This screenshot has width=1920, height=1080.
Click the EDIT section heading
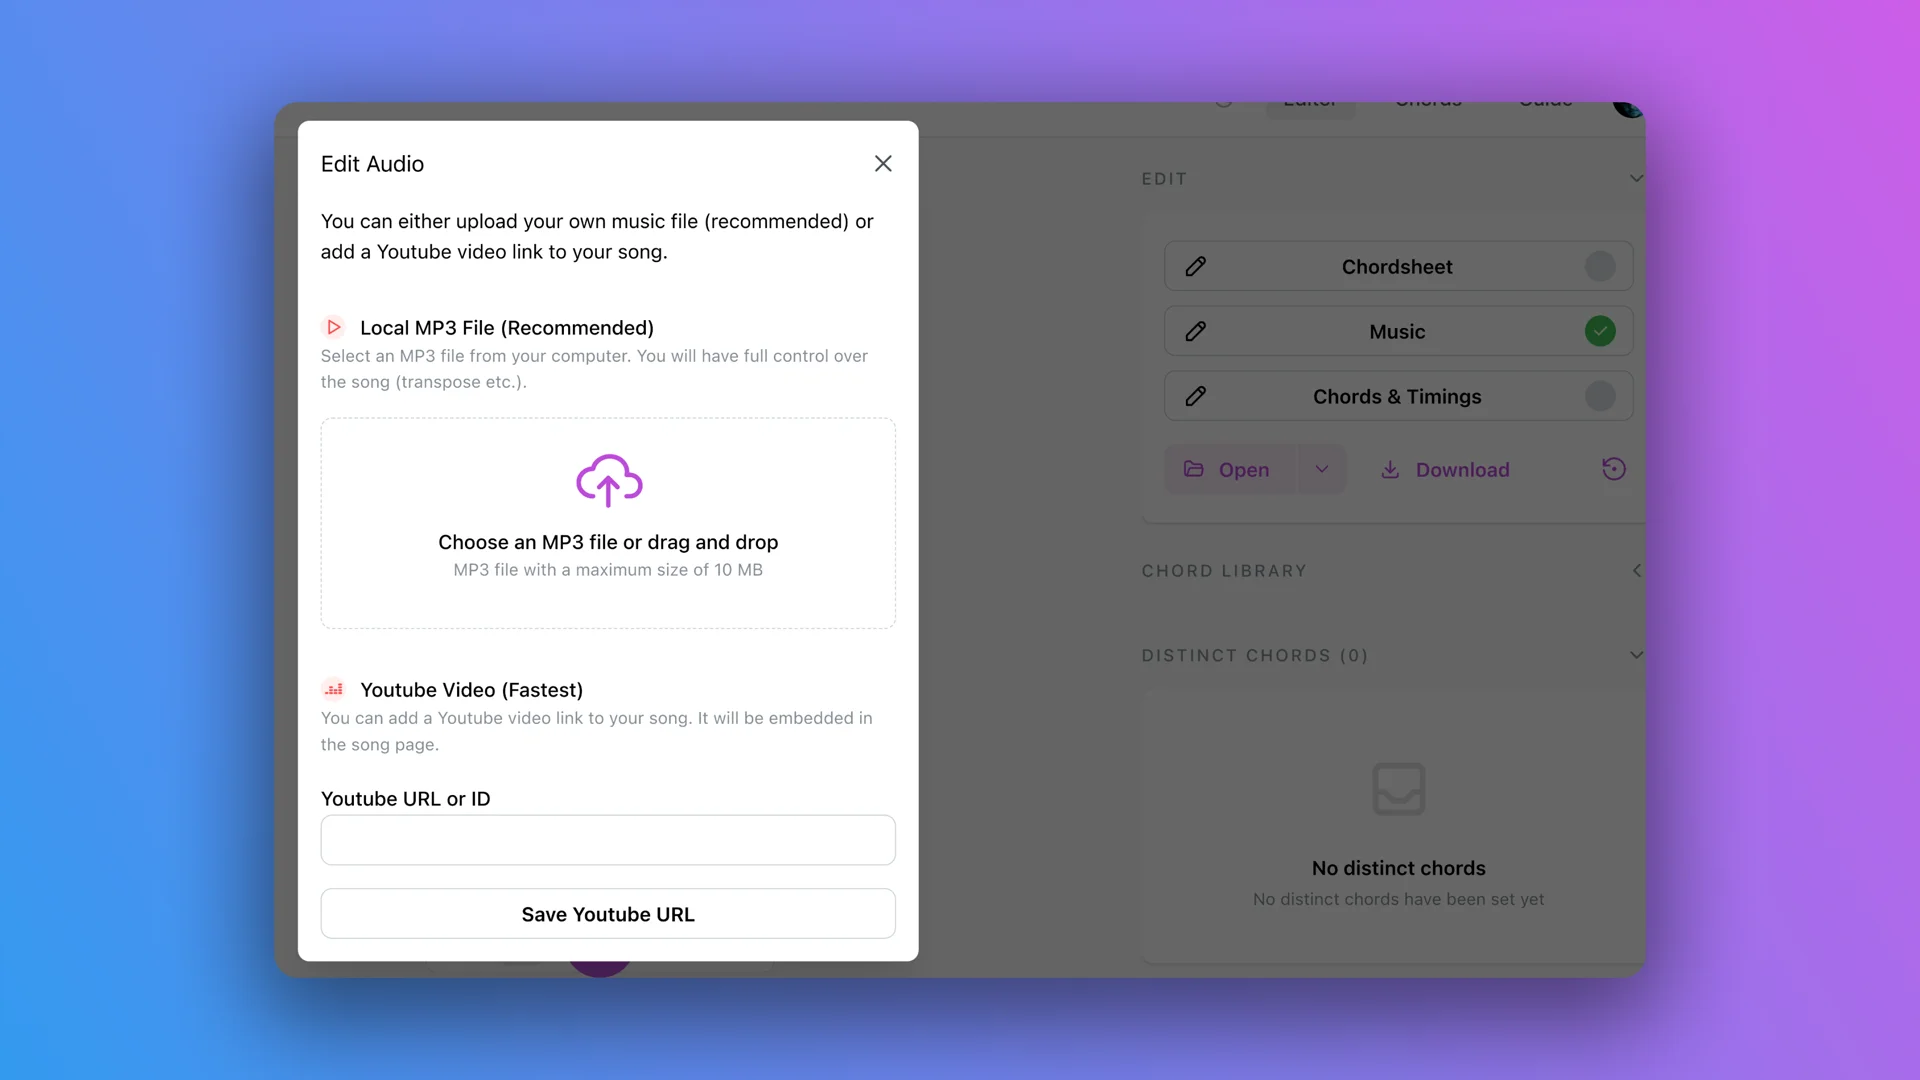[1164, 179]
